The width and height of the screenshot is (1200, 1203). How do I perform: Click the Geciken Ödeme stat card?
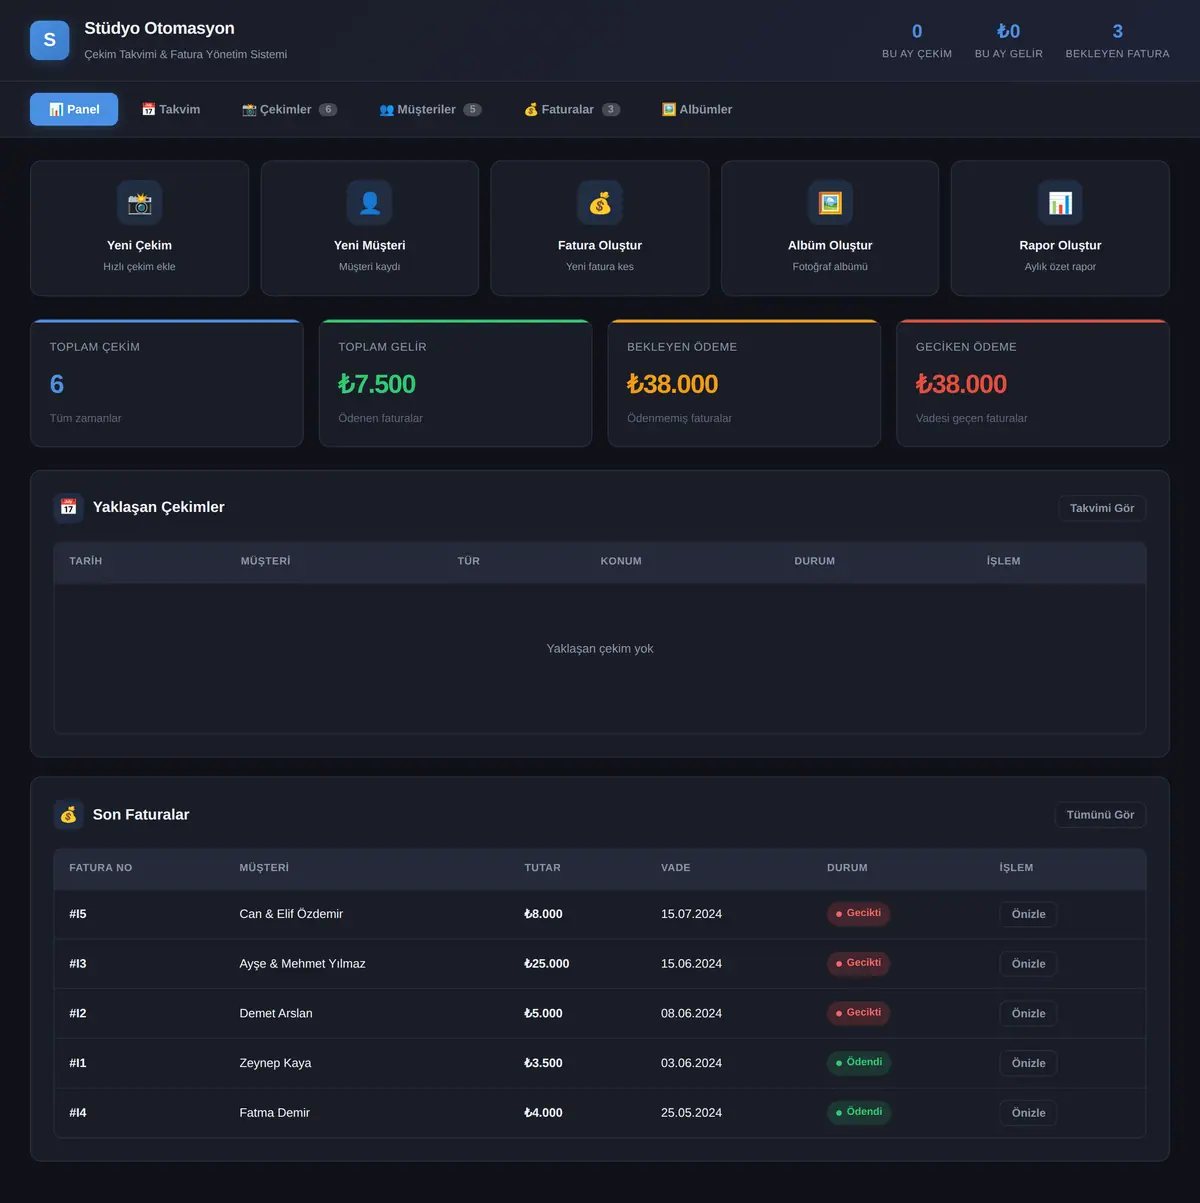[1033, 383]
